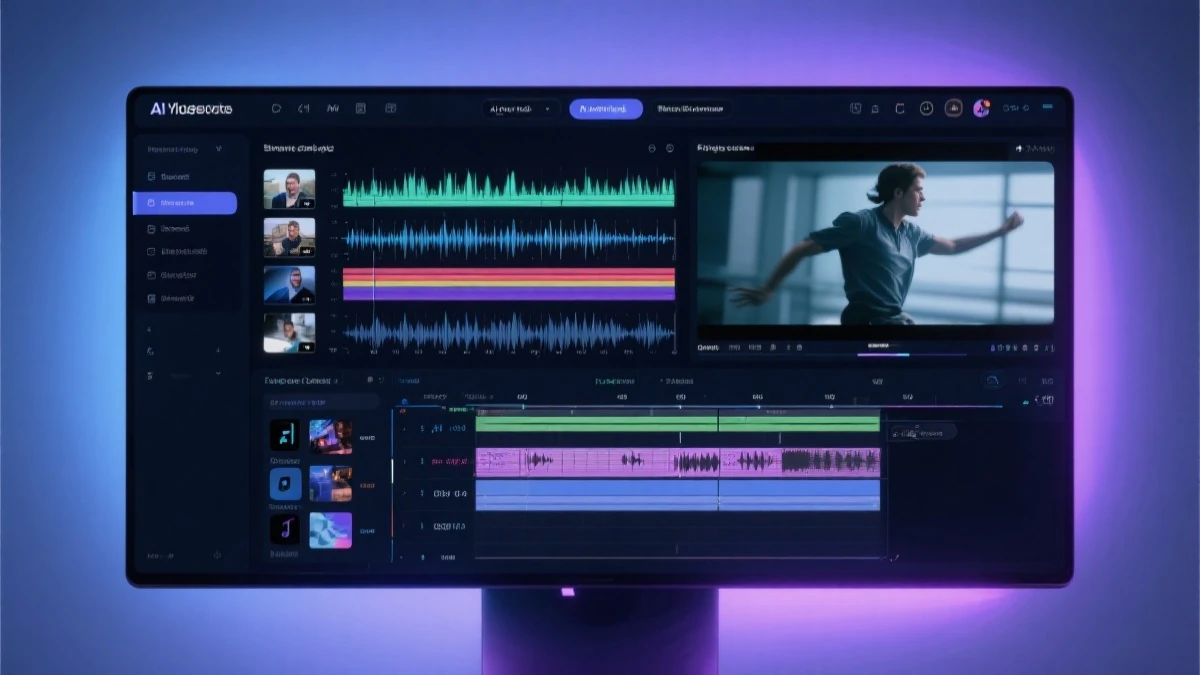
Task: Toggle the power icon at the sidebar bottom
Action: coord(217,555)
